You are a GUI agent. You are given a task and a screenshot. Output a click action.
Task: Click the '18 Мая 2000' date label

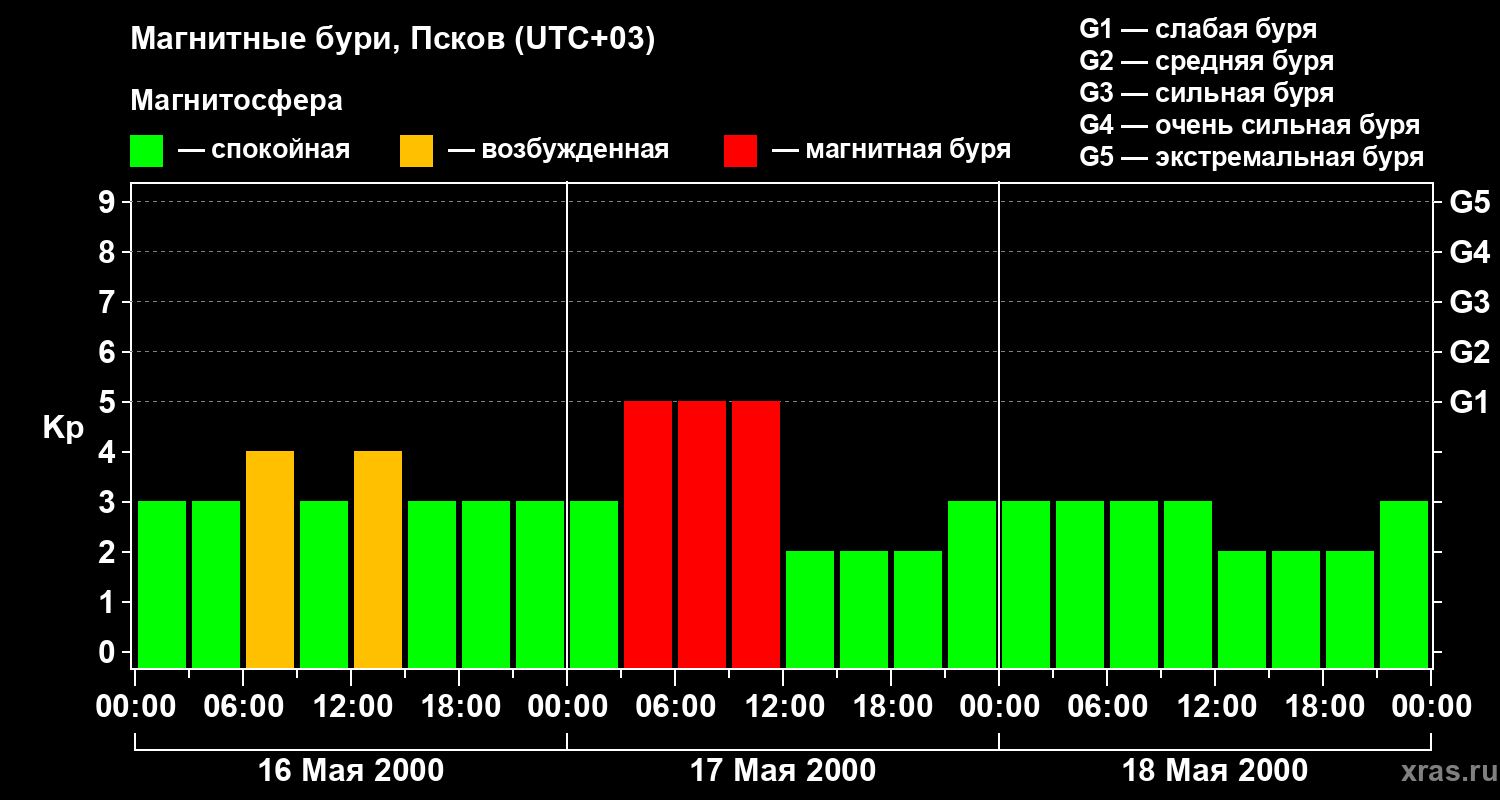(1215, 771)
